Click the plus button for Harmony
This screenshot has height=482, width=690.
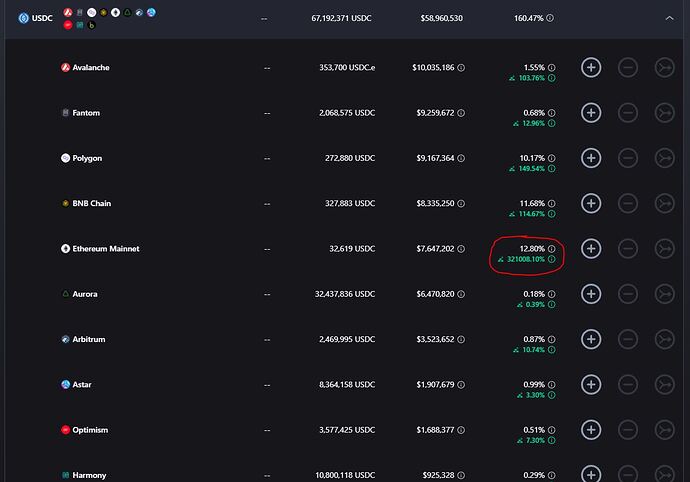pos(591,475)
